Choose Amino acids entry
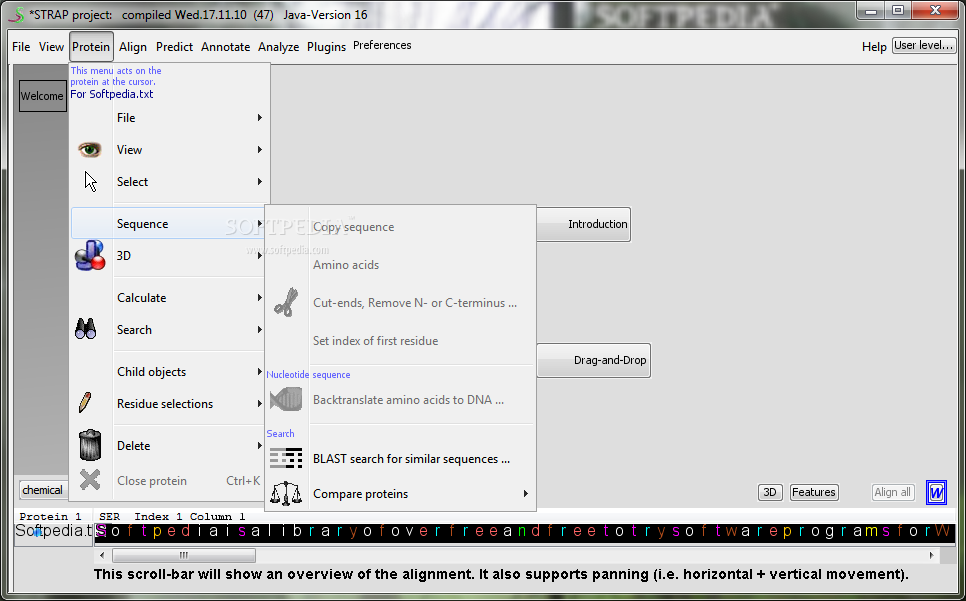The width and height of the screenshot is (966, 601). click(x=346, y=265)
